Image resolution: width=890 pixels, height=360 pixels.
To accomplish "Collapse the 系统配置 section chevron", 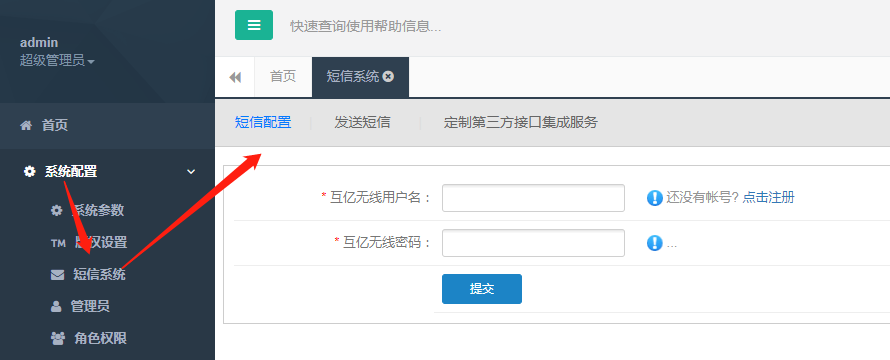I will 191,171.
